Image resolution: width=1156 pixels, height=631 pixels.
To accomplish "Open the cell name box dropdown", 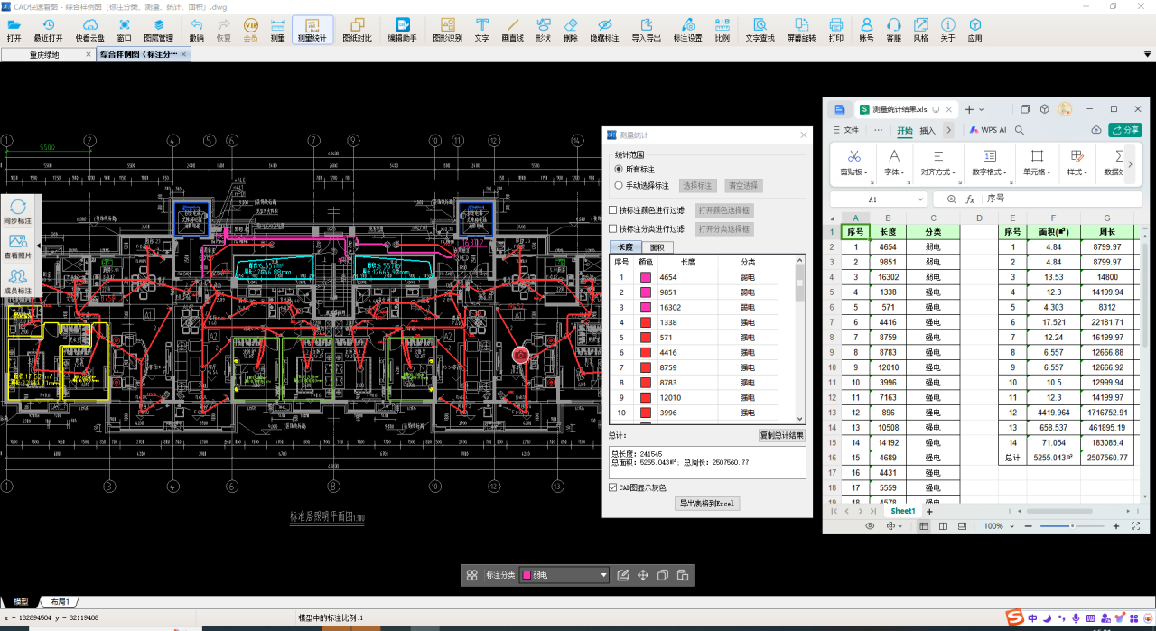I will point(920,199).
